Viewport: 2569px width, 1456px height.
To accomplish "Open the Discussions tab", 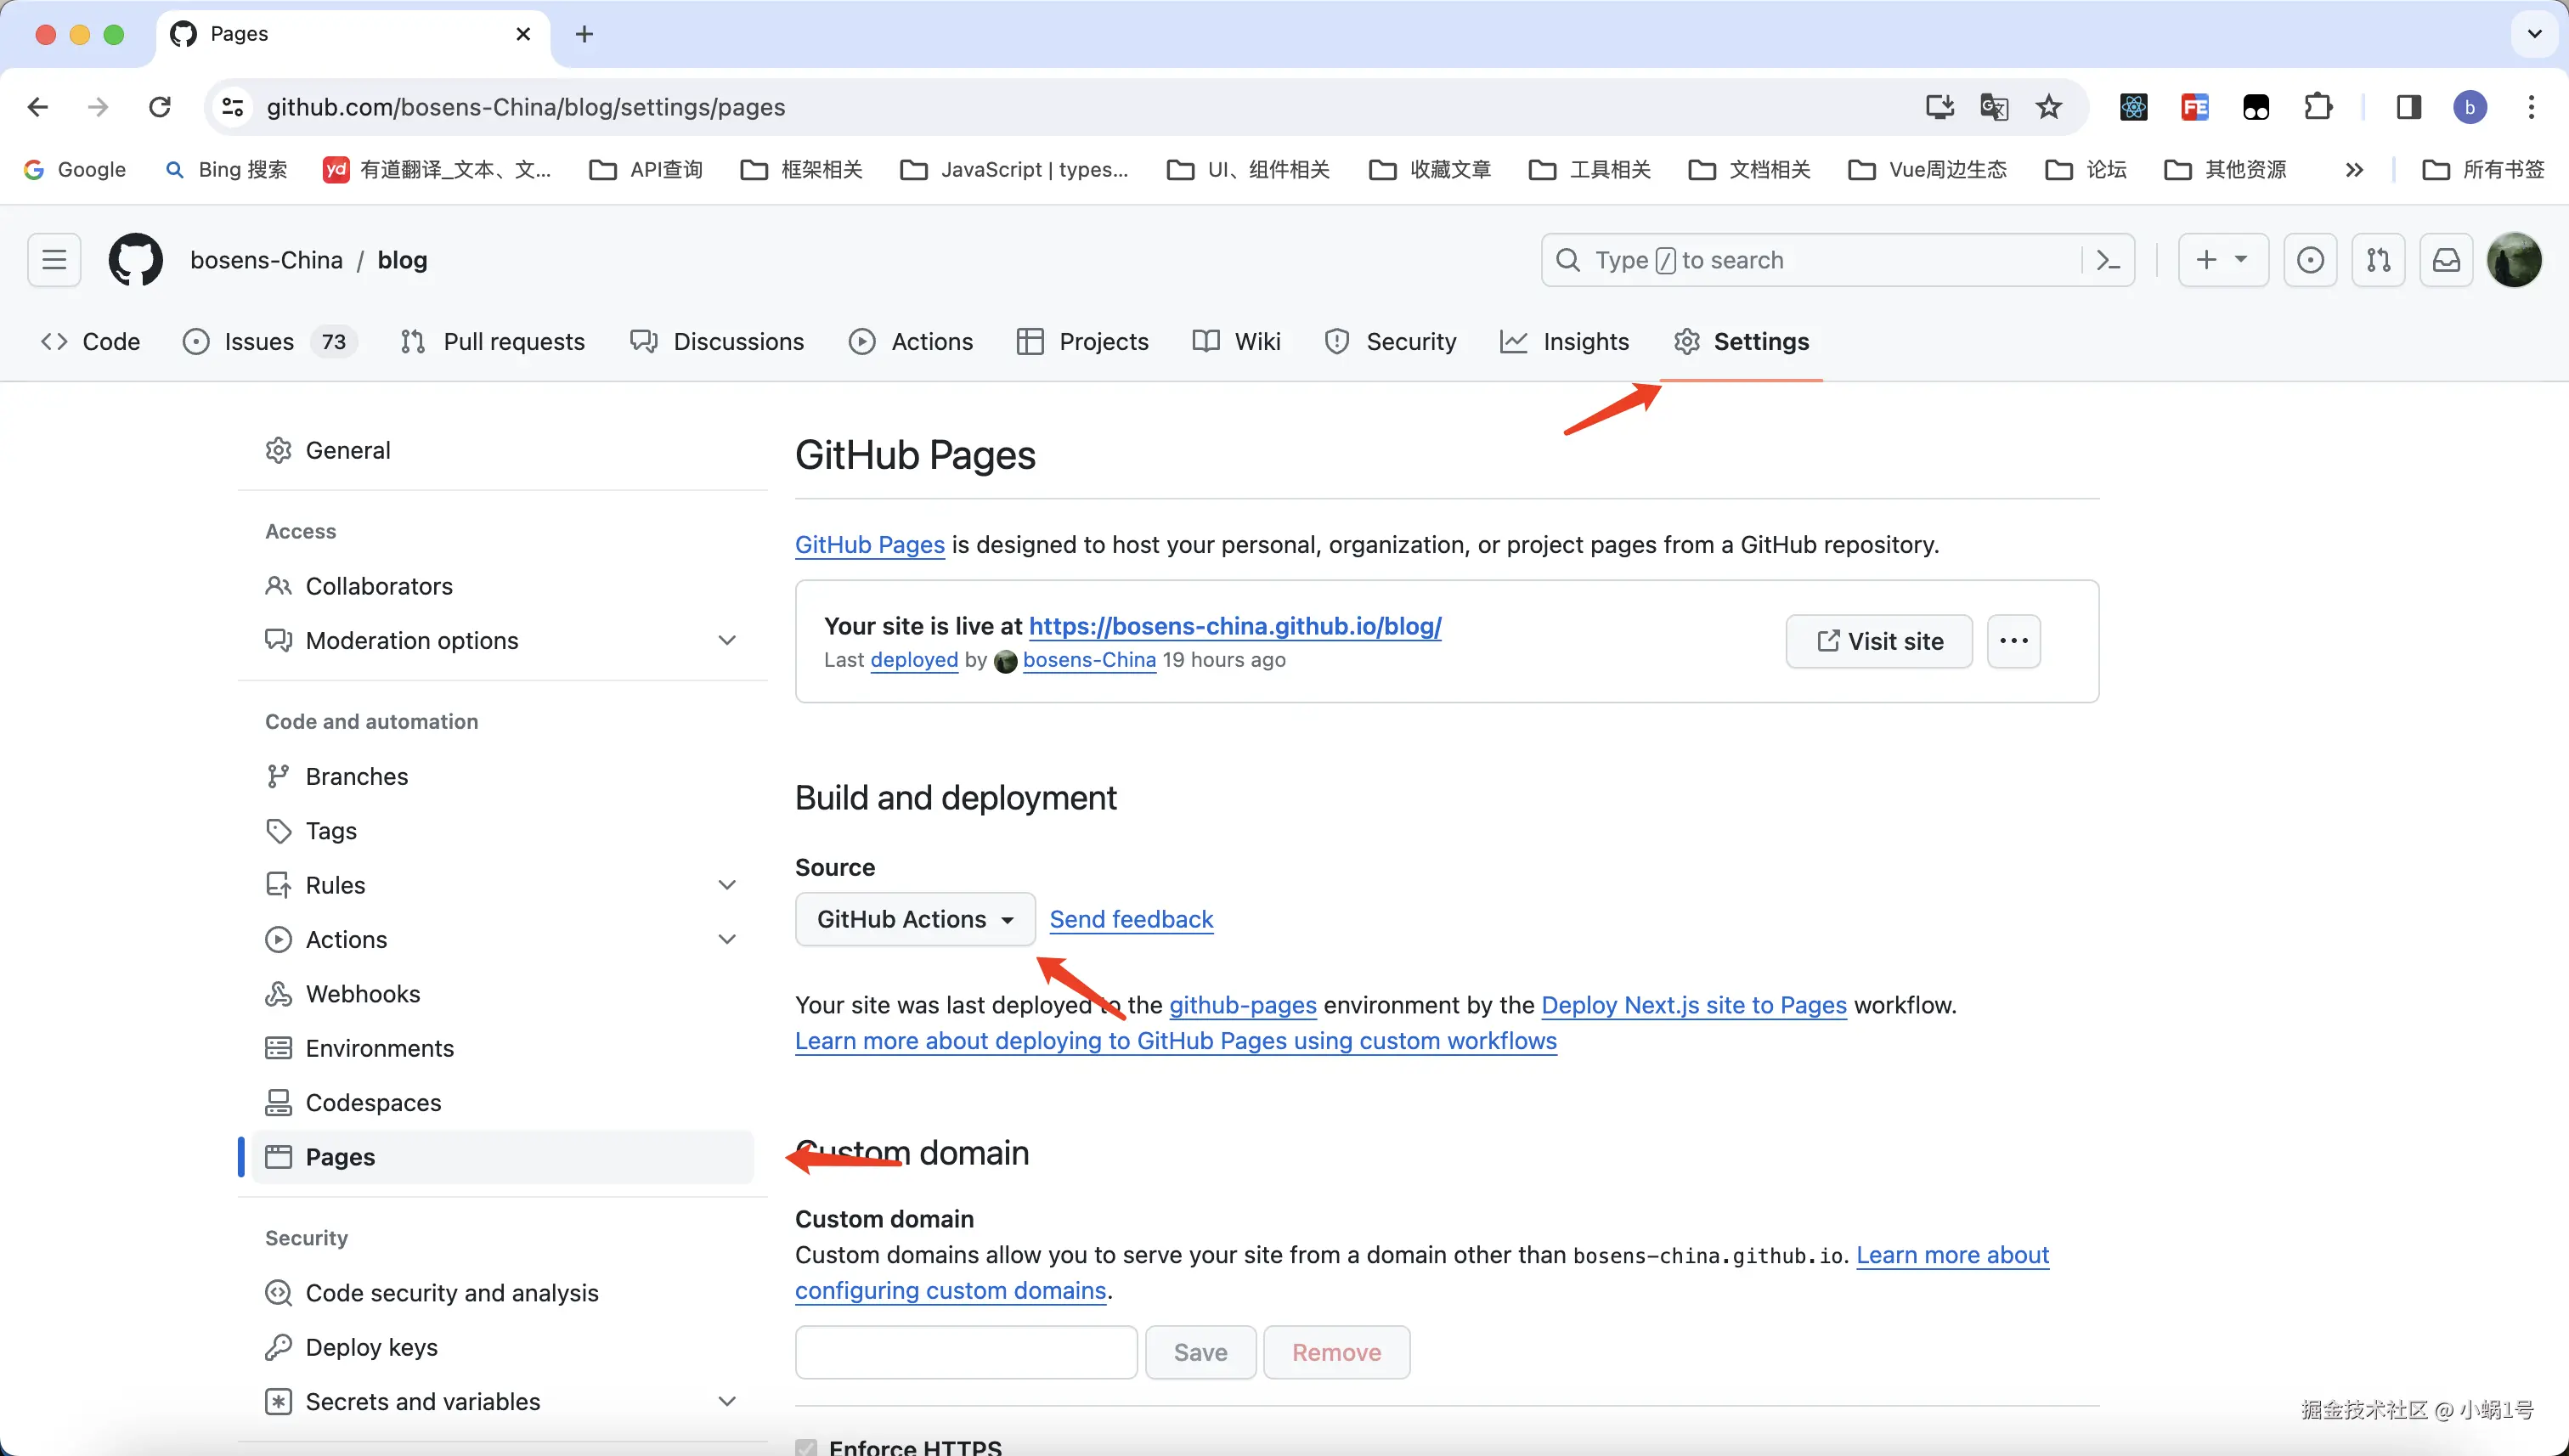I will (717, 342).
